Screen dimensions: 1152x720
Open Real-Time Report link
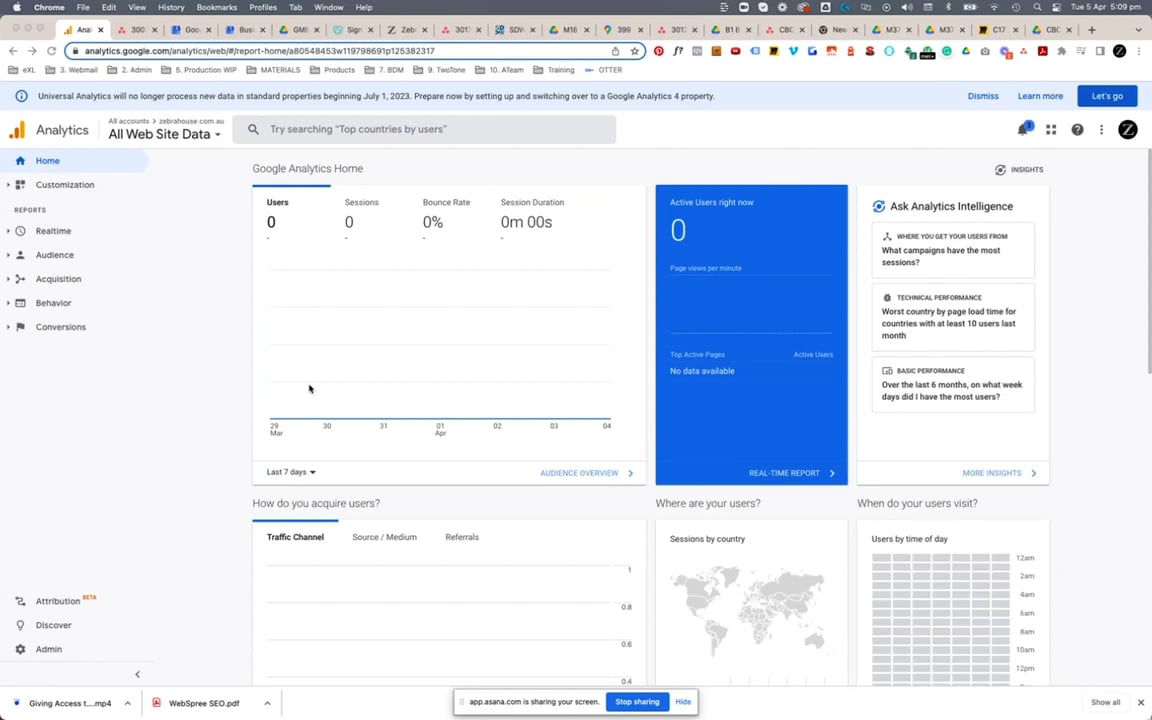pyautogui.click(x=791, y=473)
